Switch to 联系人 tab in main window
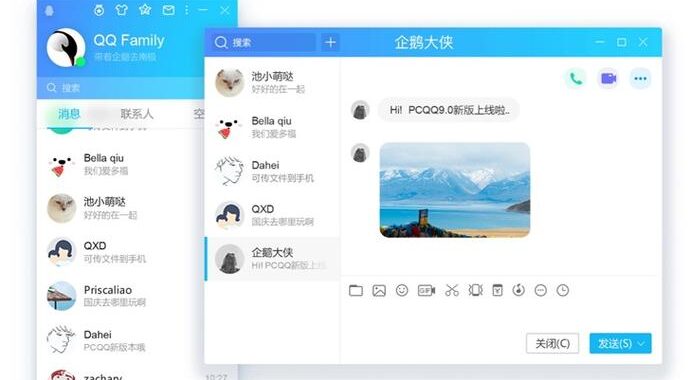The image size is (690, 380). click(137, 114)
